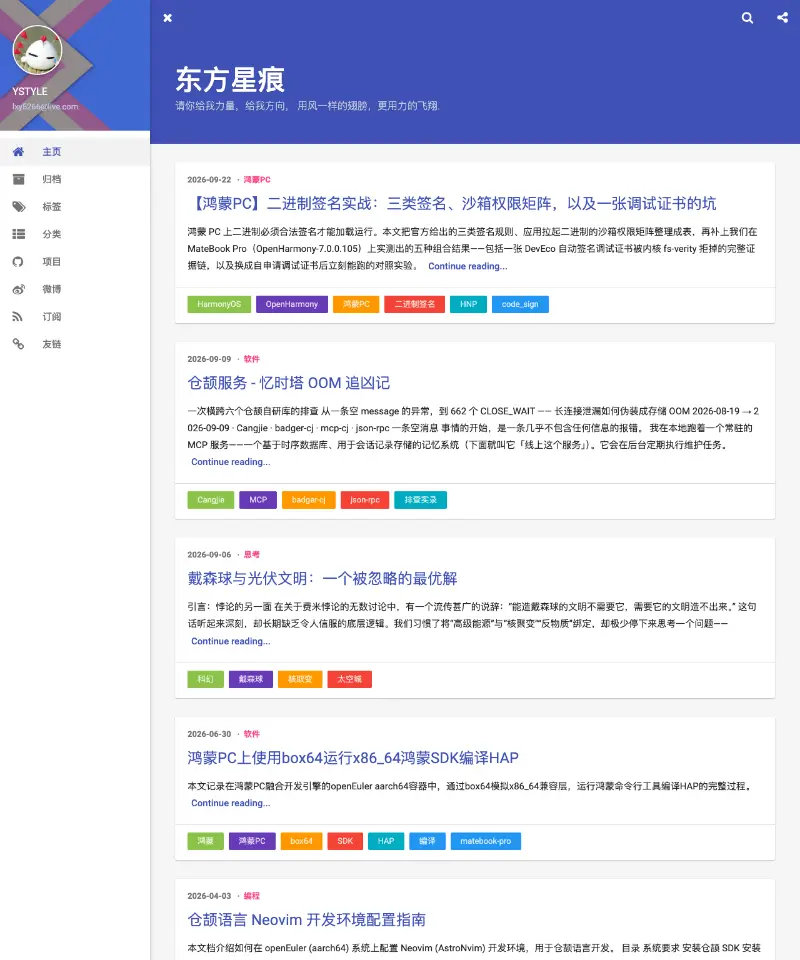Open the 主页 menu item
800x960 pixels.
click(75, 151)
